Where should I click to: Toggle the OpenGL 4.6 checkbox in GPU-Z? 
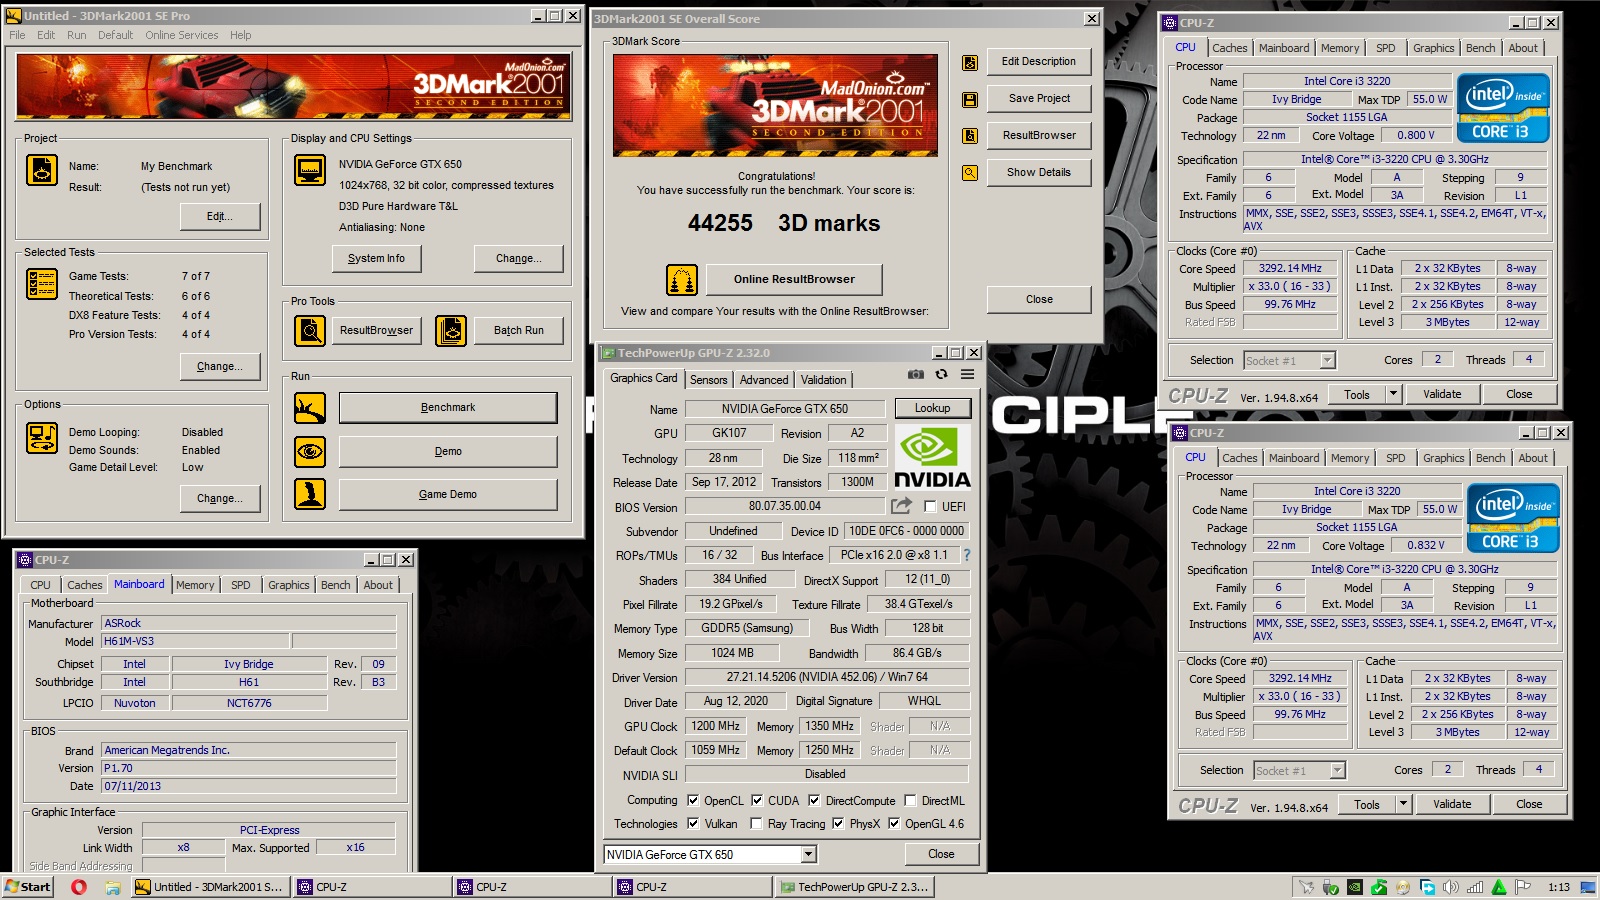click(894, 824)
